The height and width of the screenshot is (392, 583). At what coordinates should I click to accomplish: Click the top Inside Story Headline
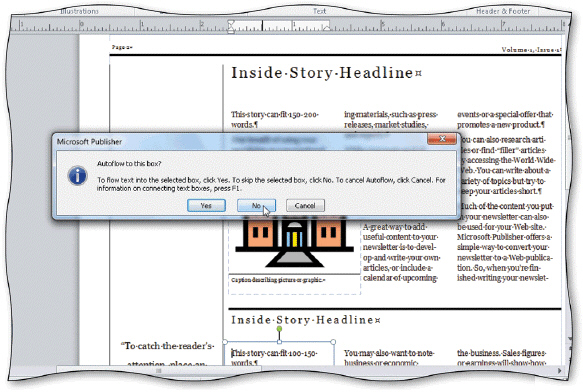tap(326, 73)
